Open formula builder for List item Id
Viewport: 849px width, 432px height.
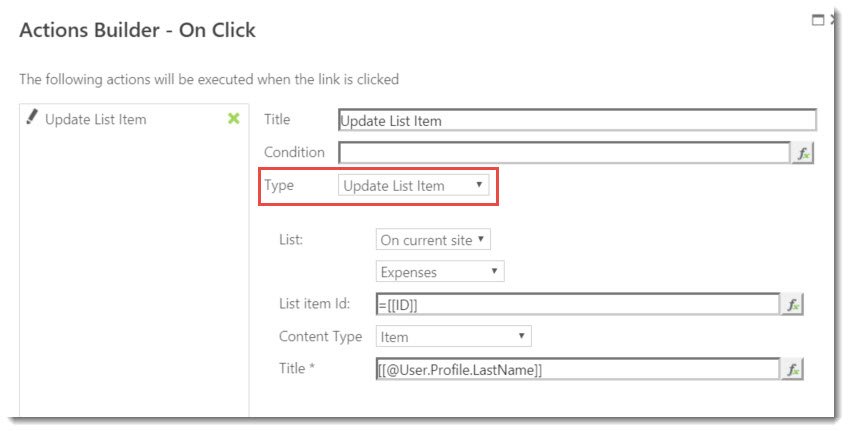[792, 305]
